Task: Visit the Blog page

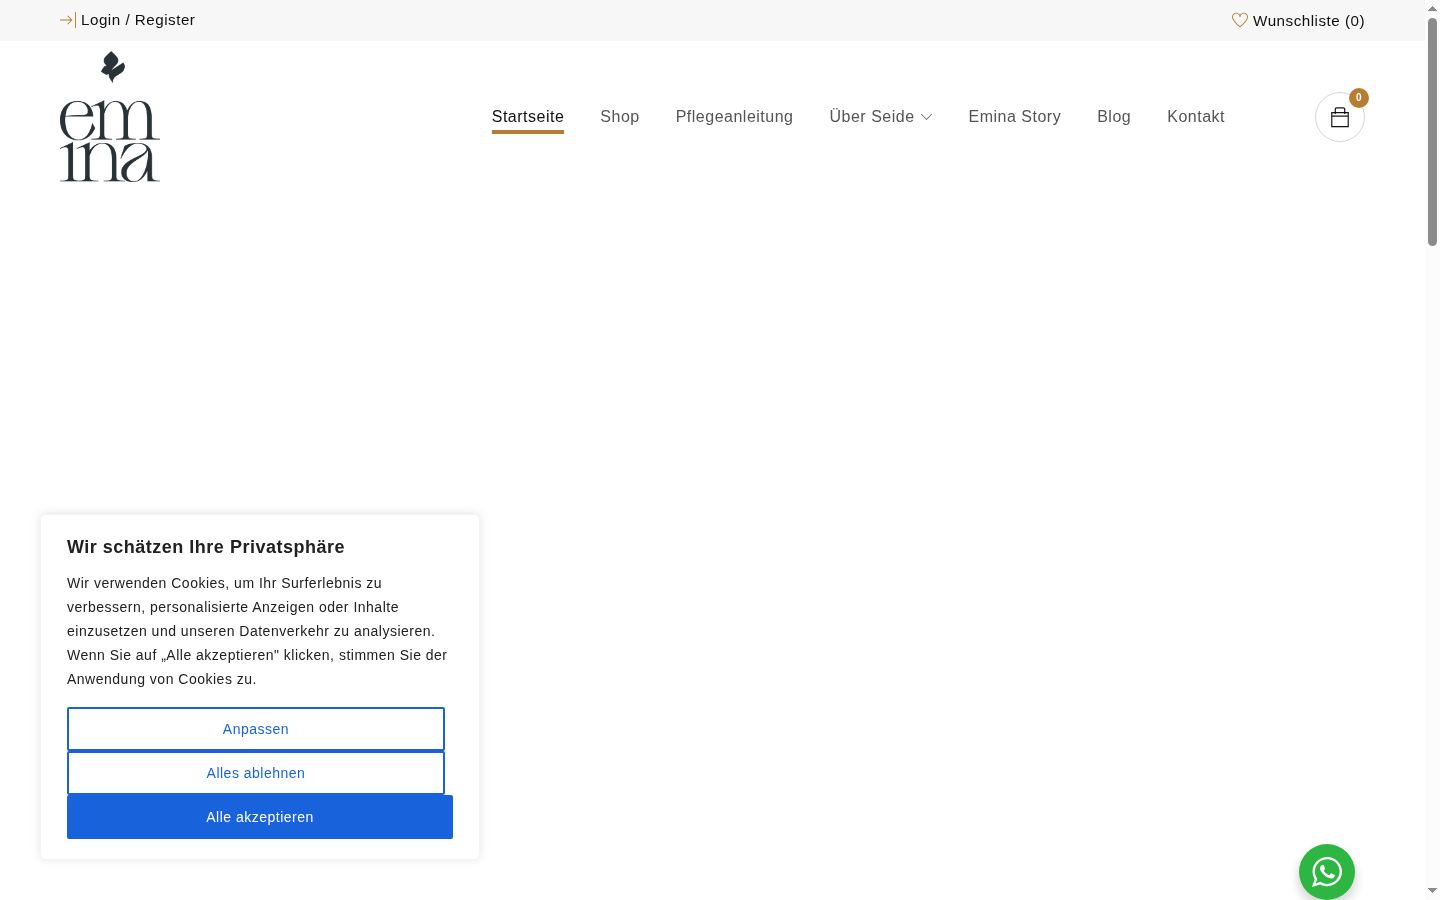Action: coord(1114,117)
